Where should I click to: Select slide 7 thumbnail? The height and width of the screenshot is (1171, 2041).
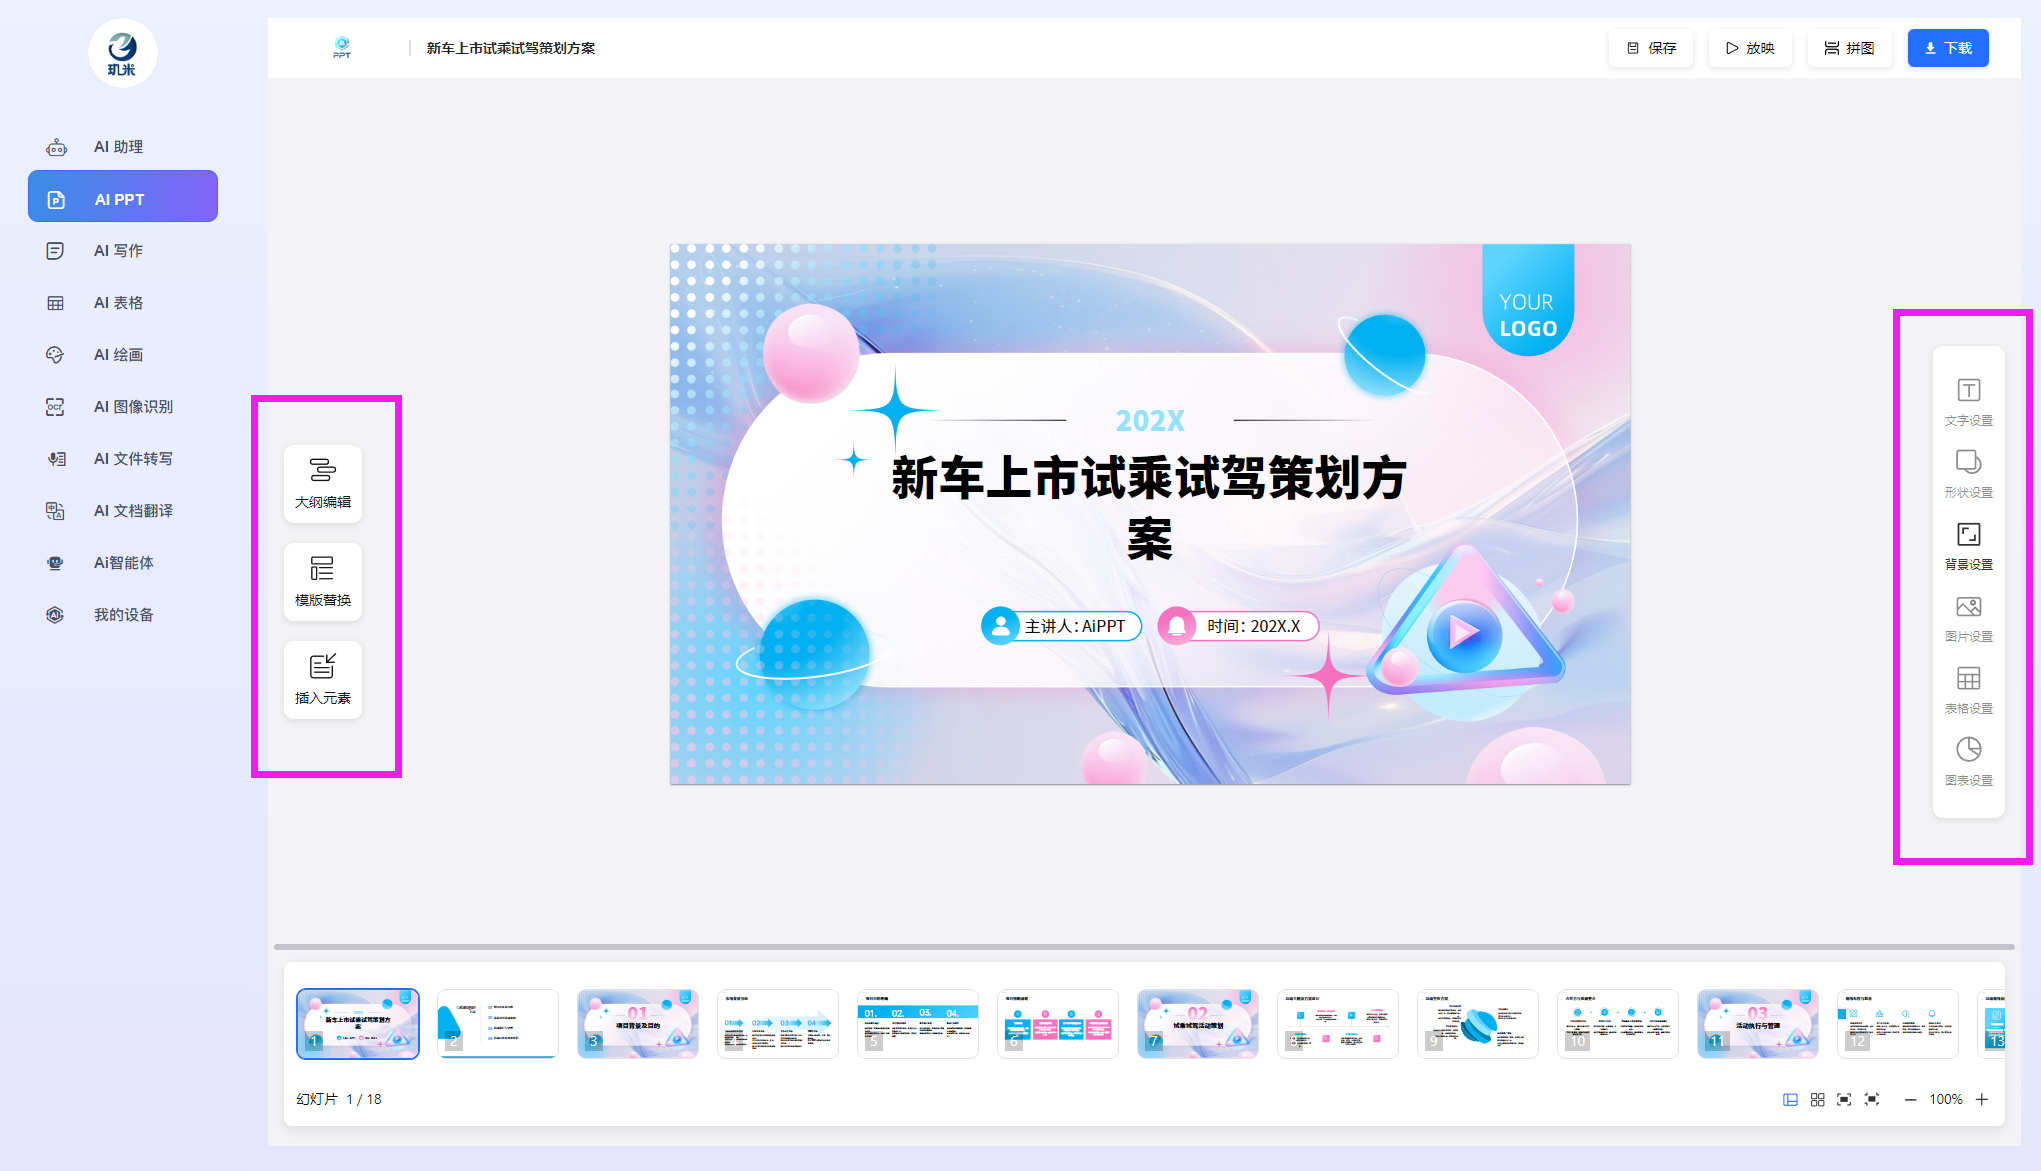pos(1197,1023)
